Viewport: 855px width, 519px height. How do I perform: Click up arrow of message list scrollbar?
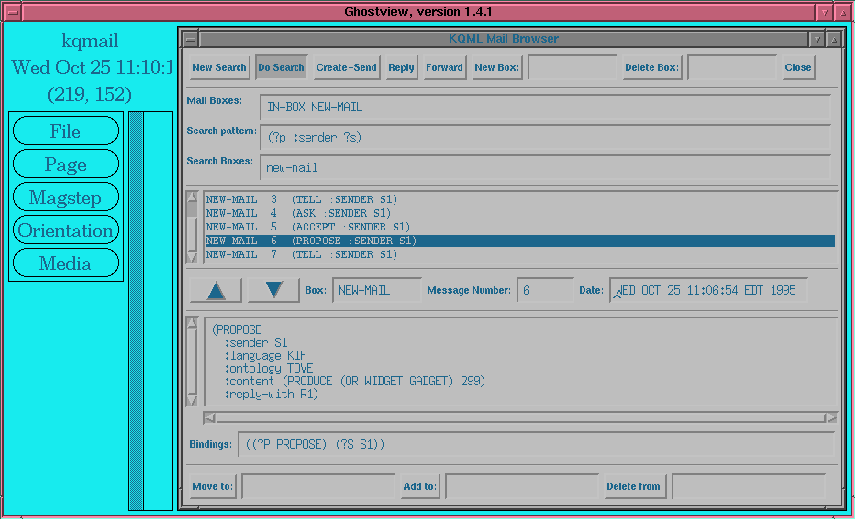coord(191,197)
